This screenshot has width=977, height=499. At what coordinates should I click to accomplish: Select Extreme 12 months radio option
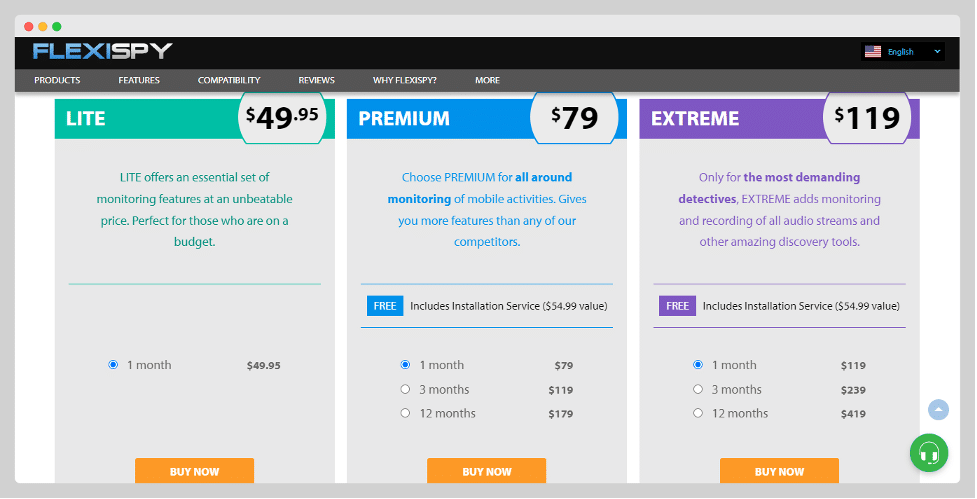click(x=697, y=413)
